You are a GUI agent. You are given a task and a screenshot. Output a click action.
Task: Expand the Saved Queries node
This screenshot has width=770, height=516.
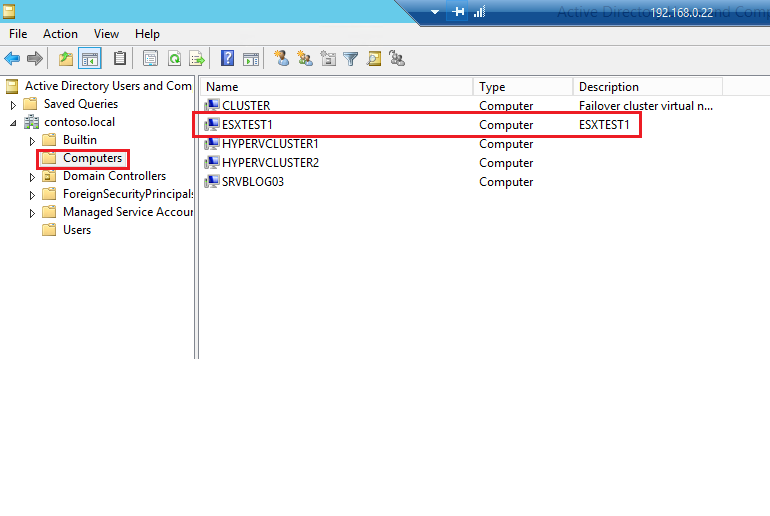coord(13,105)
